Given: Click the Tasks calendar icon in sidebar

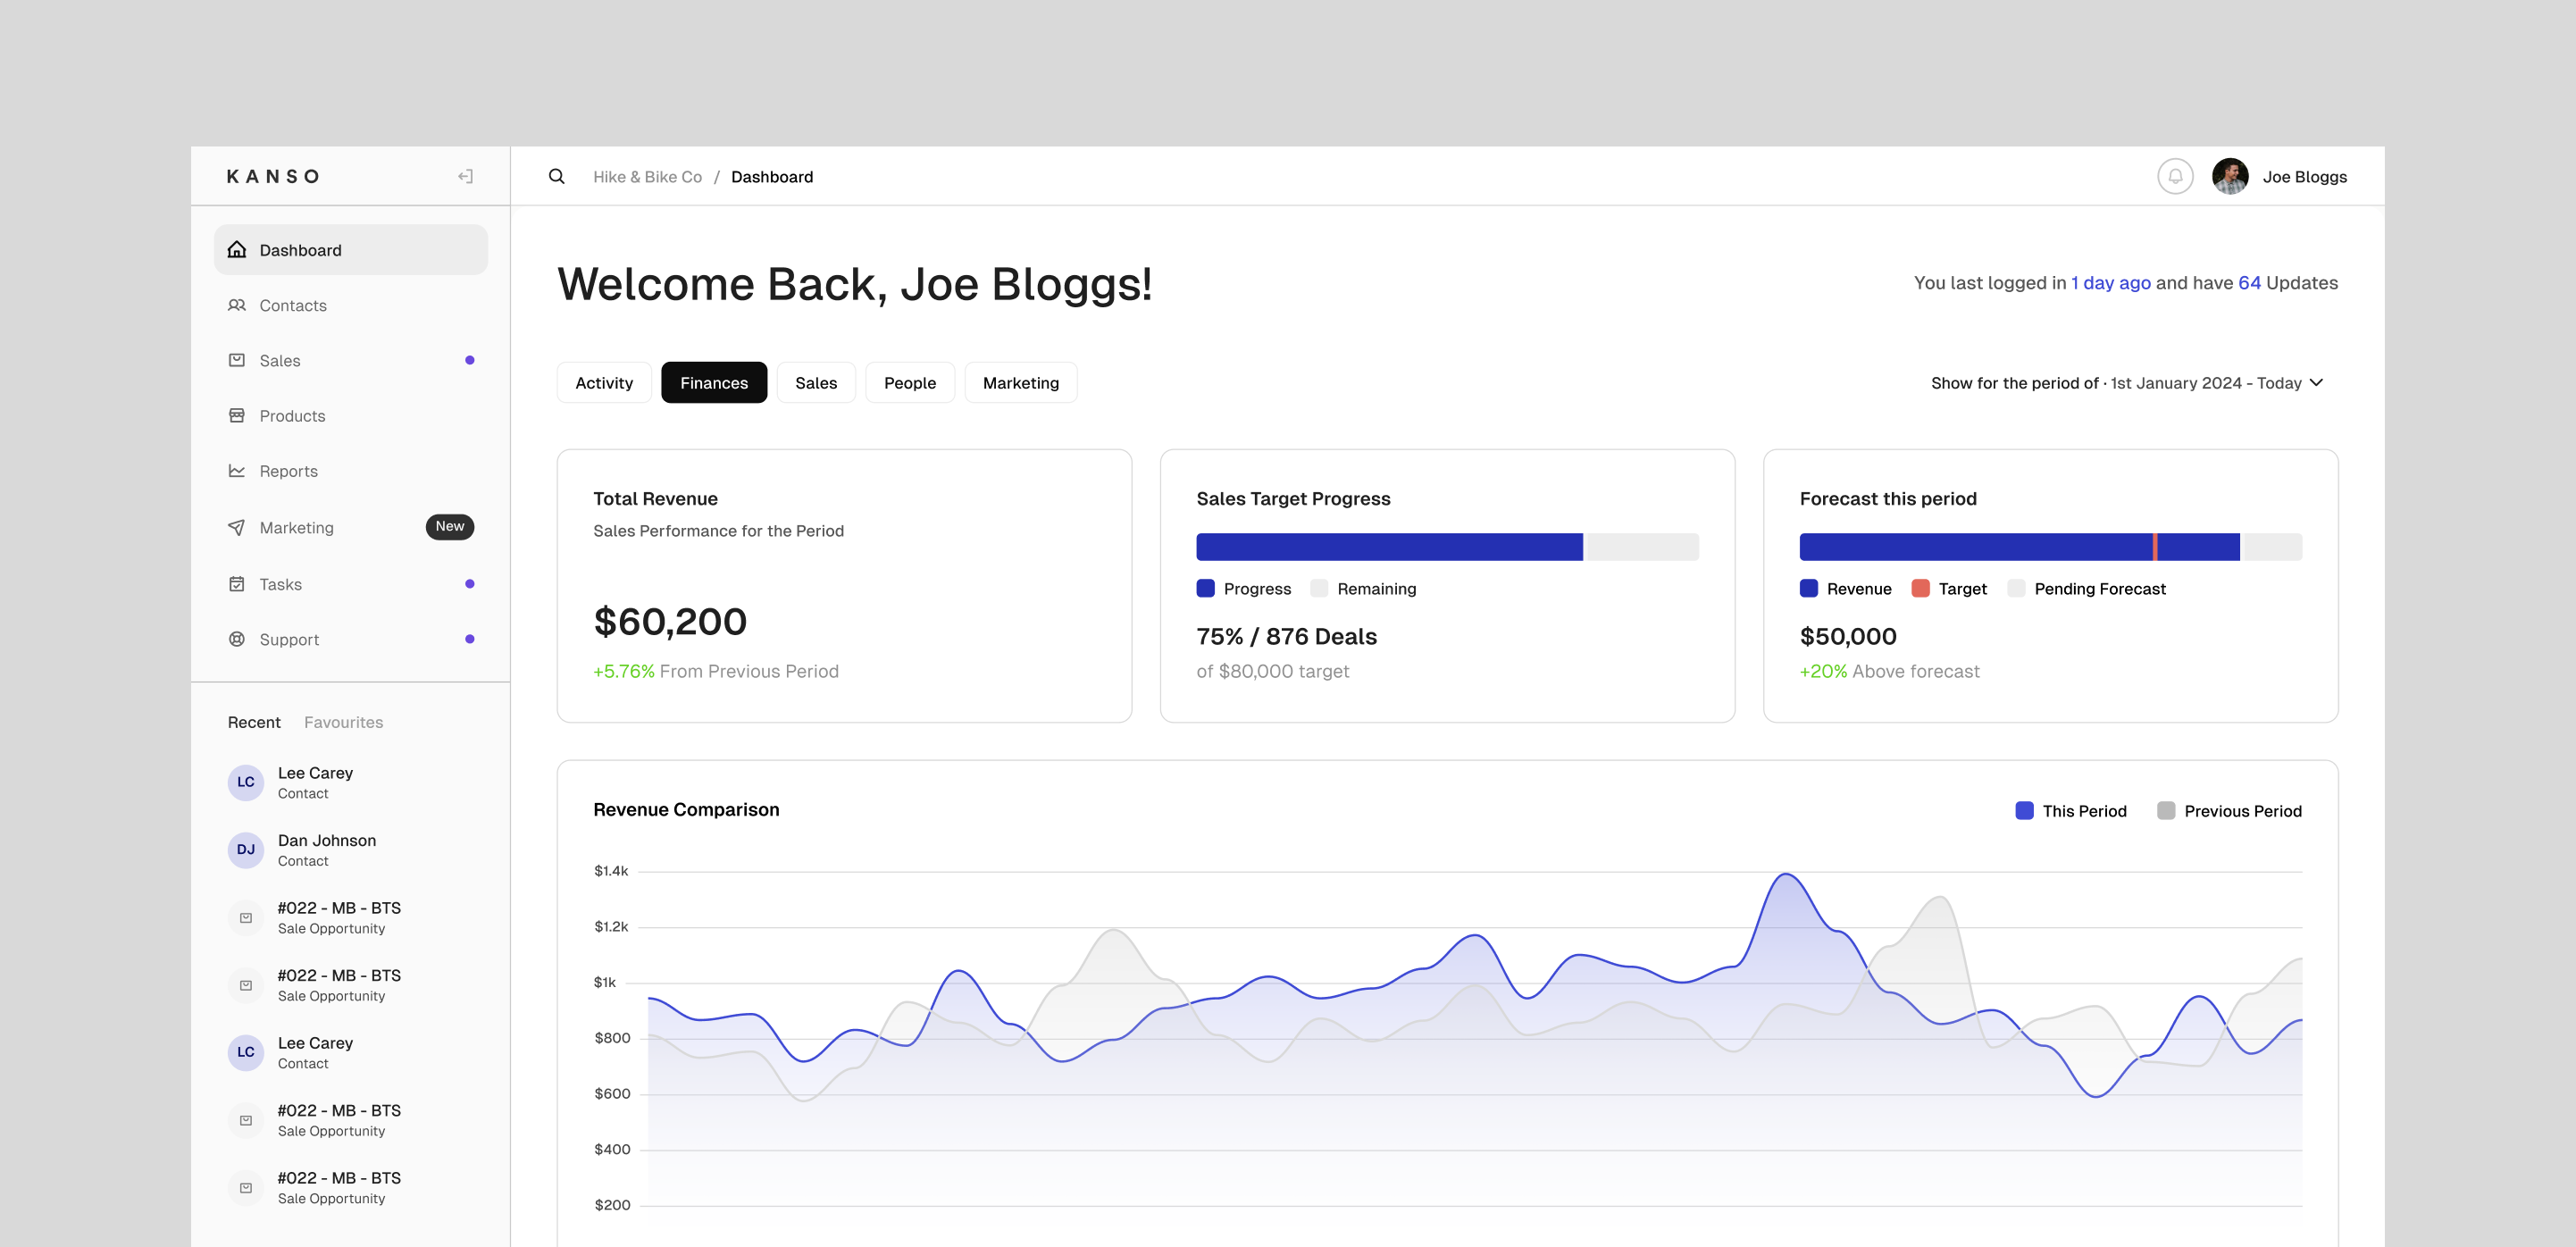Looking at the screenshot, I should 237,584.
